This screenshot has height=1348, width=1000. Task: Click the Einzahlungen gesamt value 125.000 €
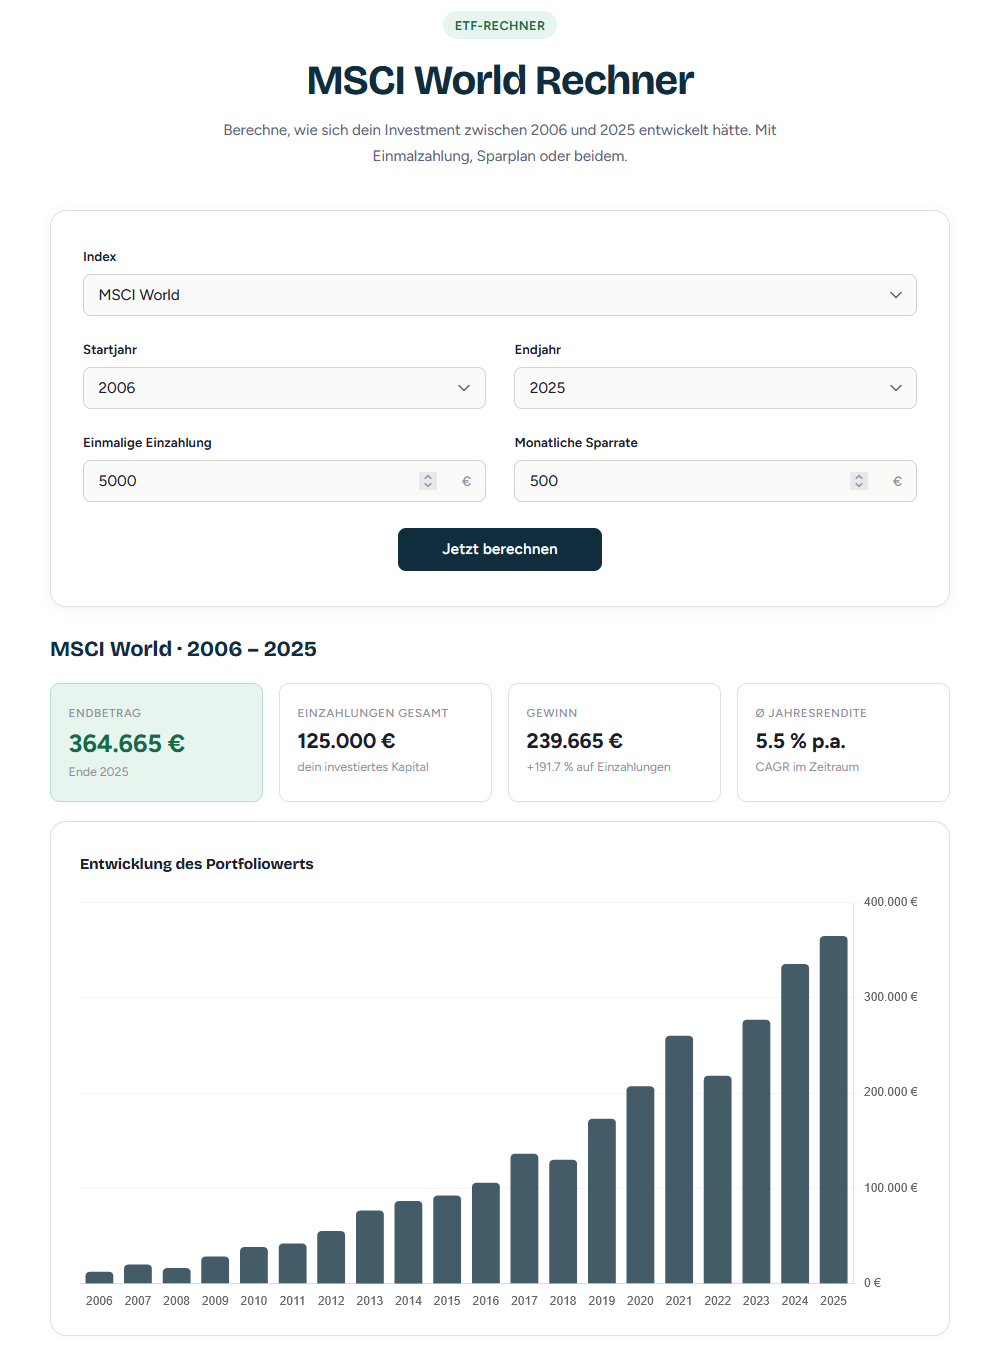tap(346, 741)
